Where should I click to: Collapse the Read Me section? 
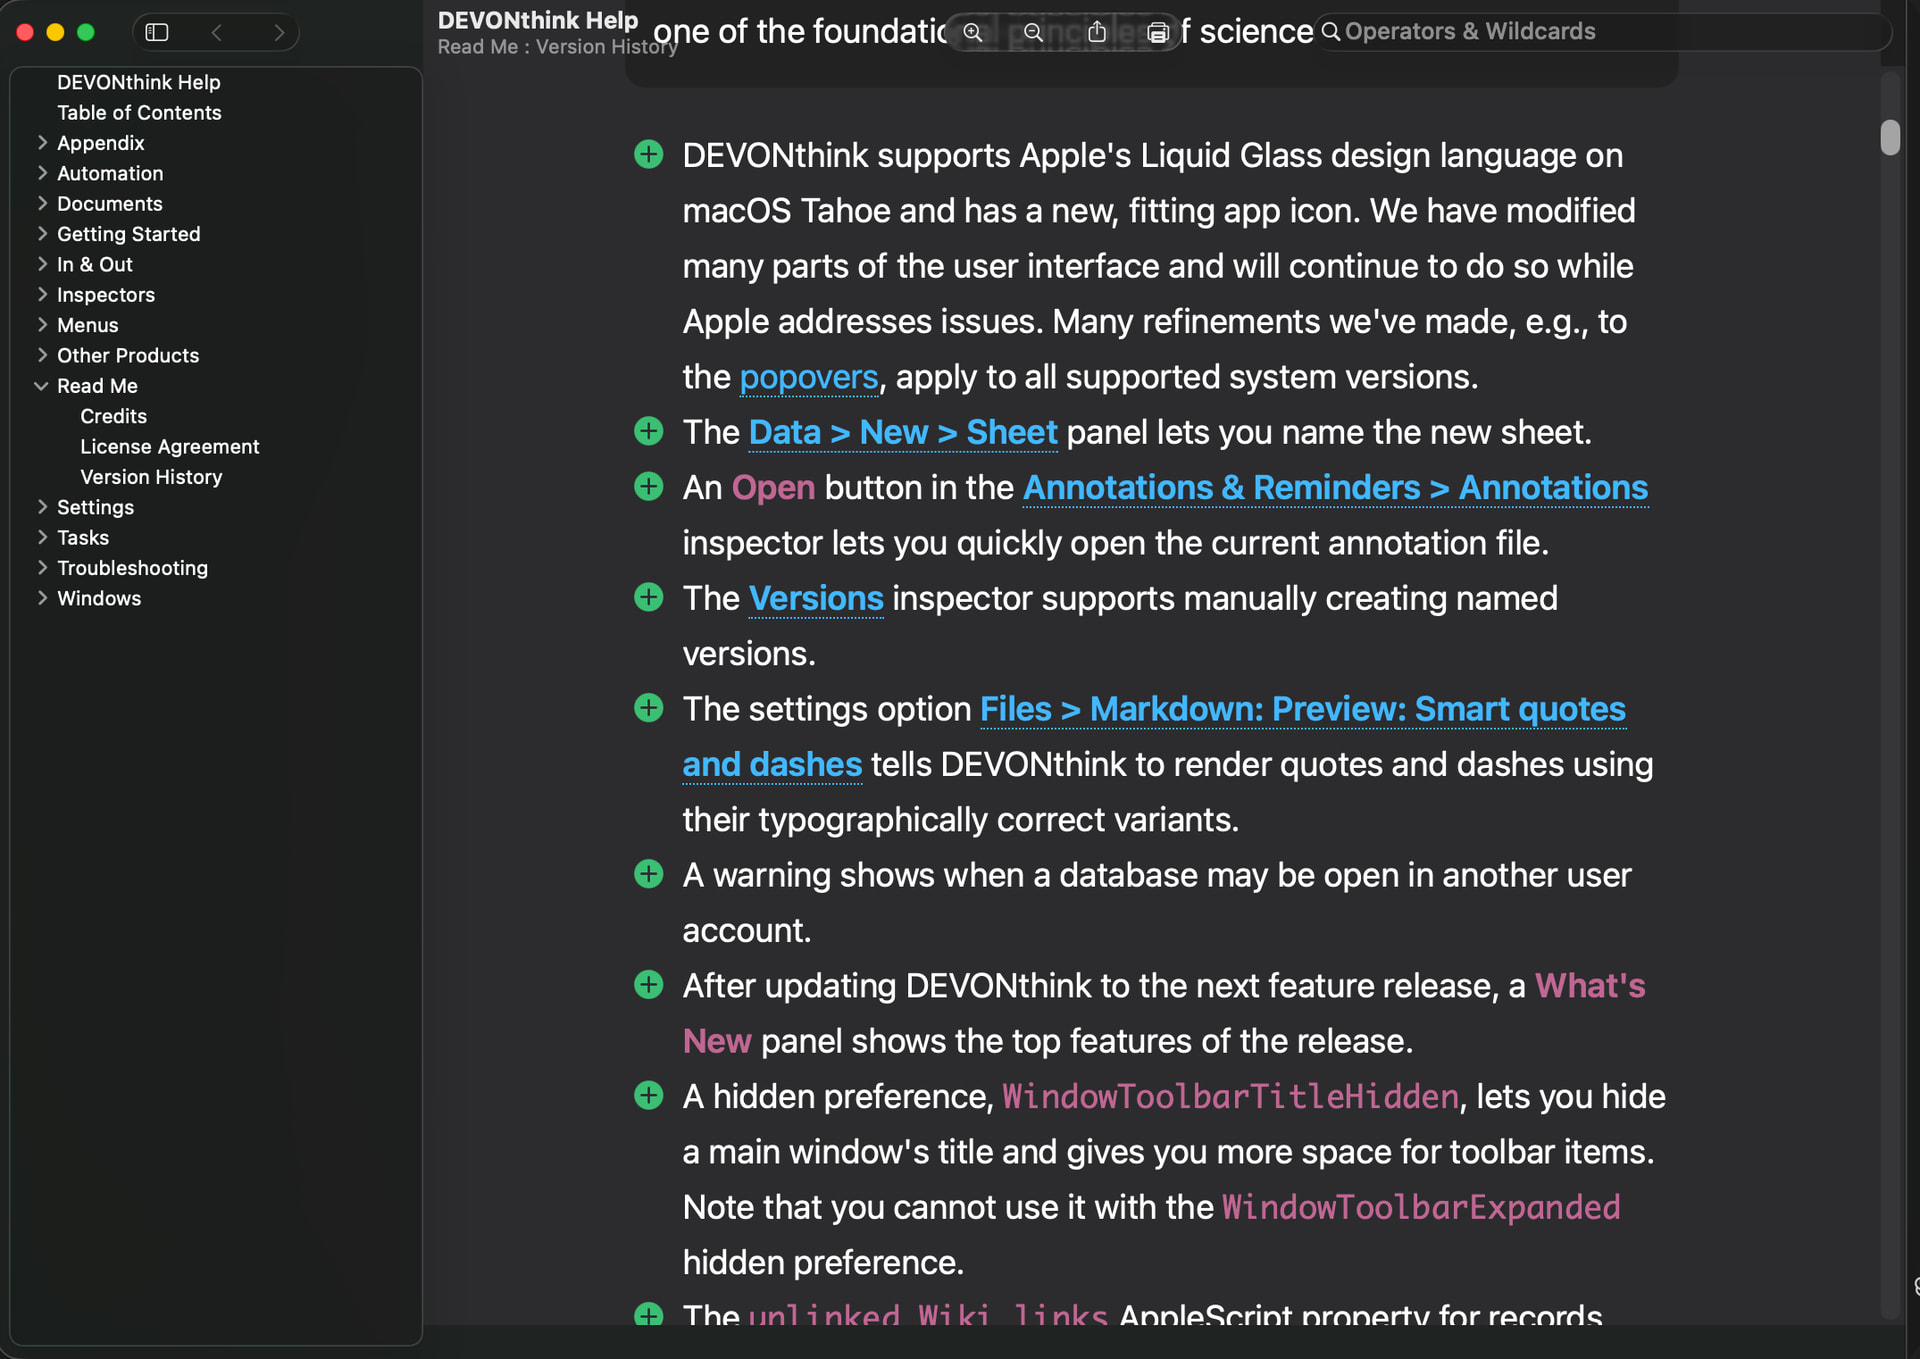click(x=42, y=386)
